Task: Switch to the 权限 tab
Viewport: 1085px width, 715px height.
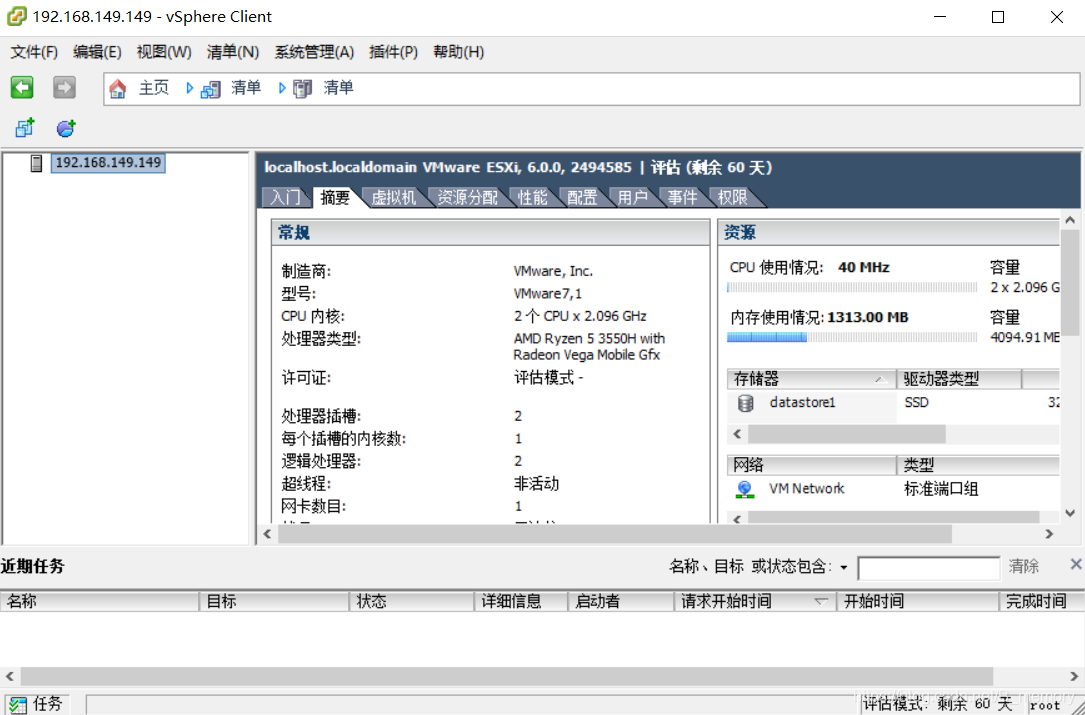Action: (733, 197)
